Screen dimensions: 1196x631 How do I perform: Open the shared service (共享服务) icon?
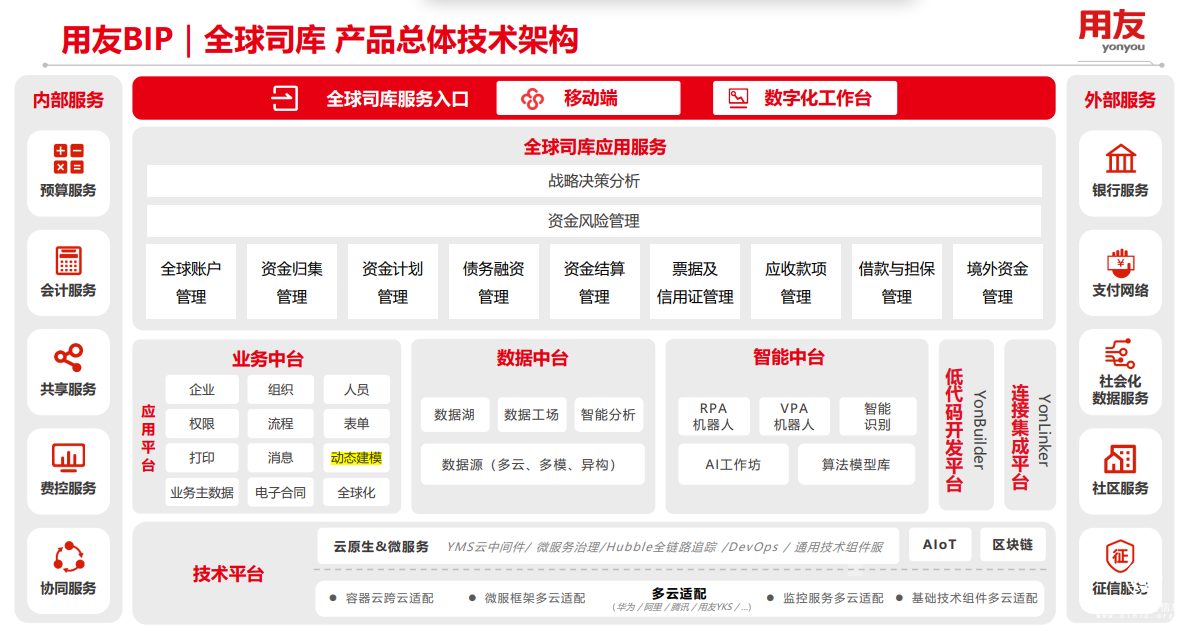click(x=68, y=358)
